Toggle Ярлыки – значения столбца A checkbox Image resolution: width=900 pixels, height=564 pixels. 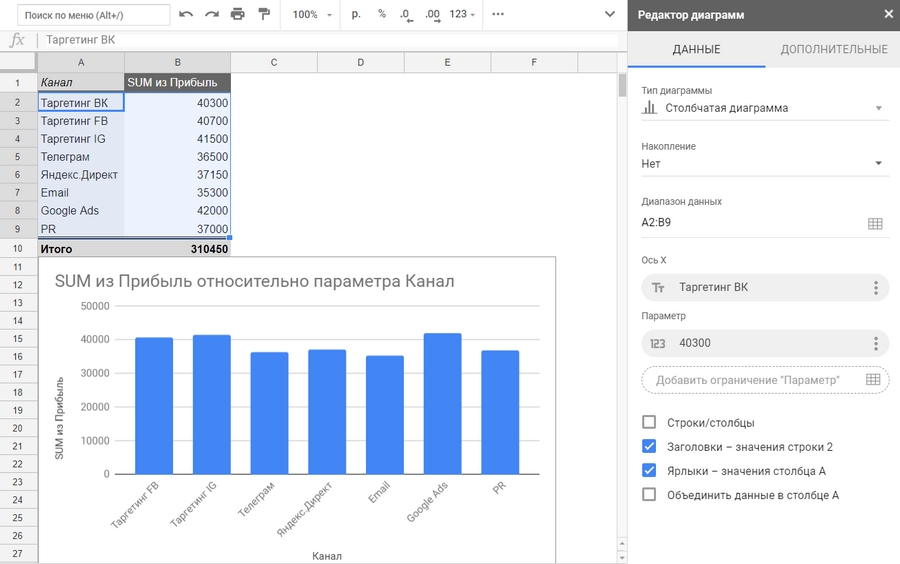click(x=649, y=471)
